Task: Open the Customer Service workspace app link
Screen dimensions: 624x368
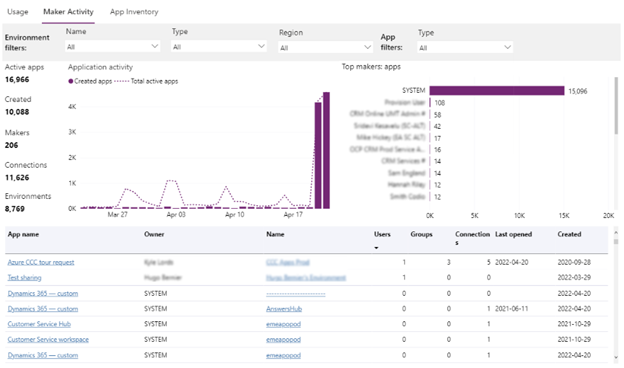Action: 48,339
